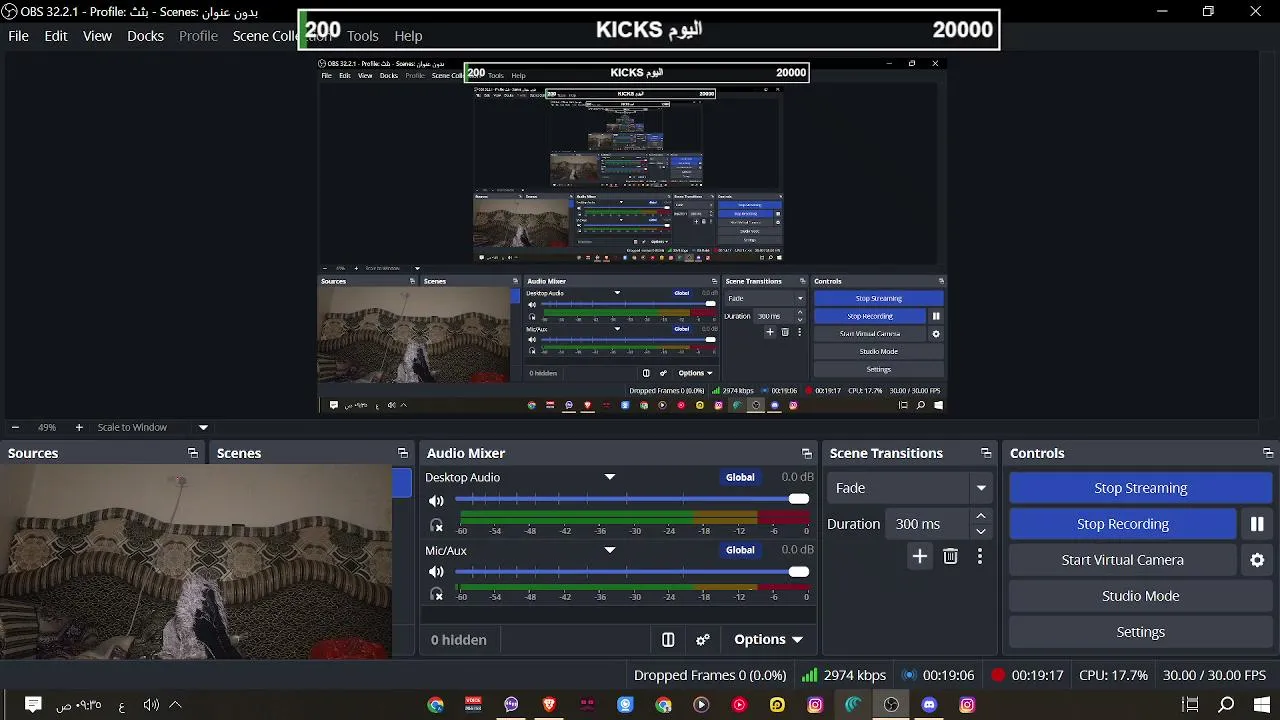Click the Desktop Audio volume slider
The height and width of the screenshot is (720, 1280).
[632, 499]
